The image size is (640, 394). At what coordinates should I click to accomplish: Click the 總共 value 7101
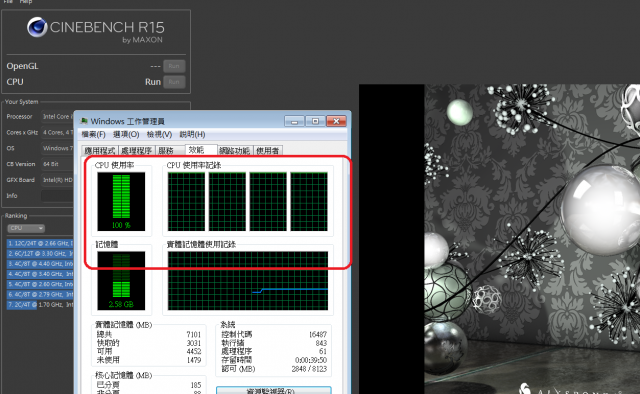click(x=193, y=334)
